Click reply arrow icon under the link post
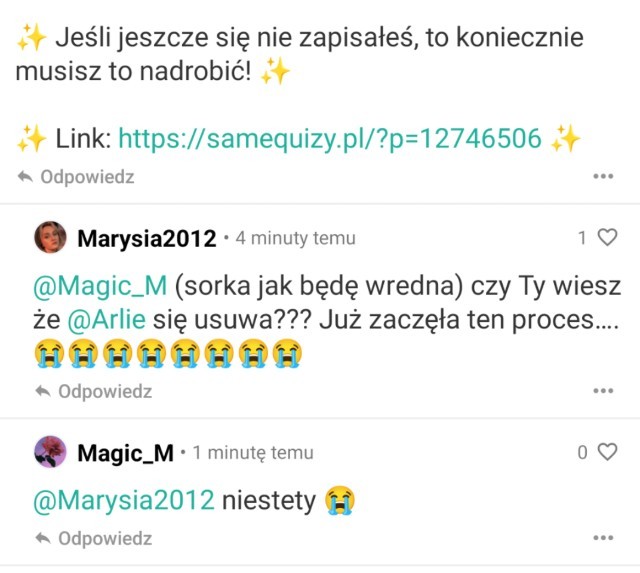This screenshot has height=573, width=640. (25, 177)
